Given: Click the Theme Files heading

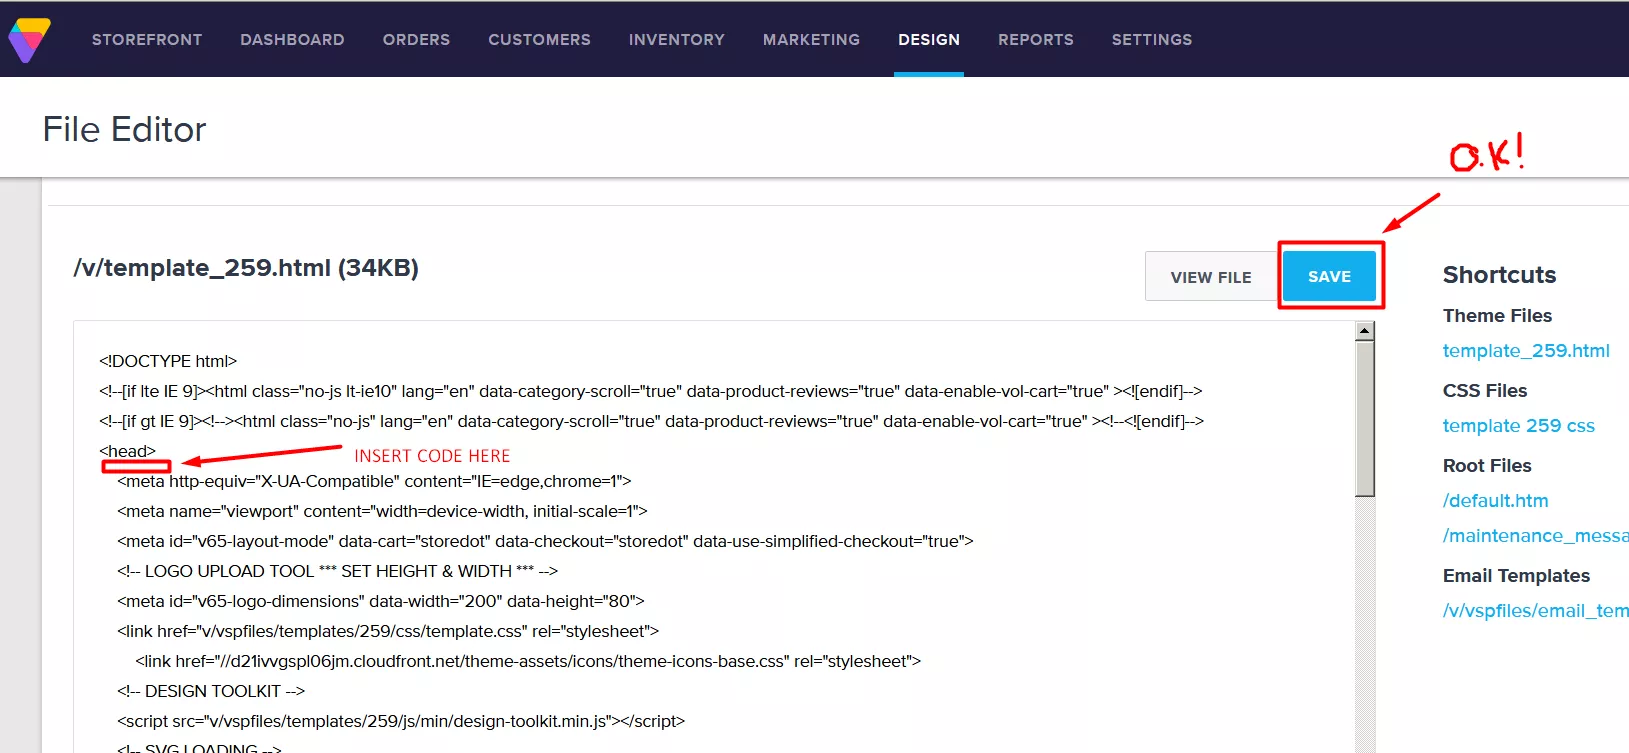Looking at the screenshot, I should coord(1497,316).
